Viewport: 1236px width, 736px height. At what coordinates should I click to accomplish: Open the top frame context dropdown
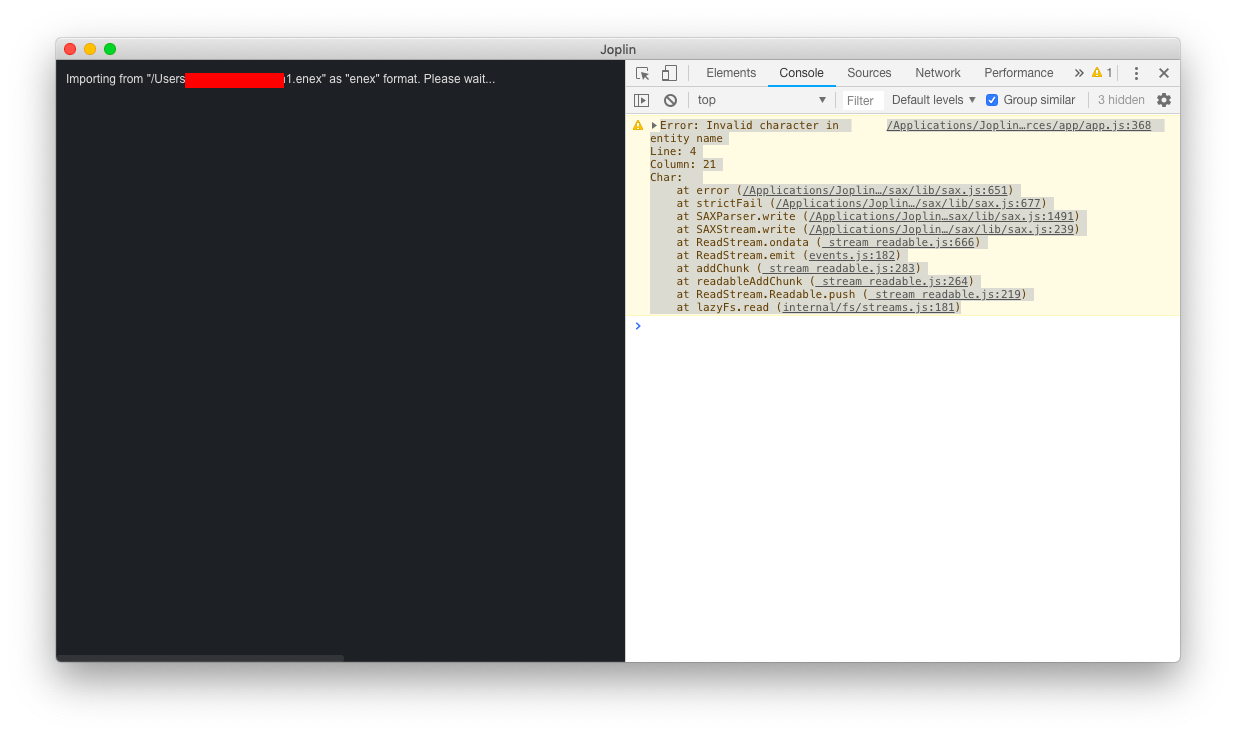[x=760, y=99]
